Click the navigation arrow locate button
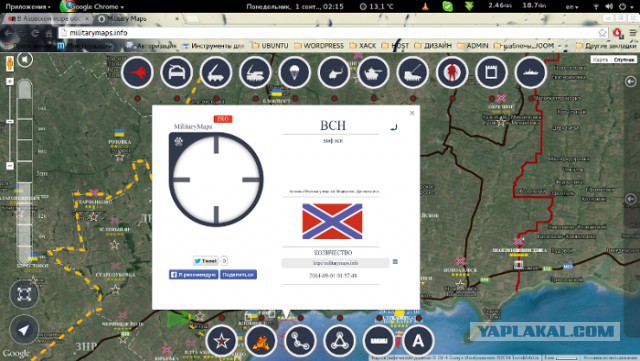Screen dimensions: 640x361 pyautogui.click(x=24, y=330)
